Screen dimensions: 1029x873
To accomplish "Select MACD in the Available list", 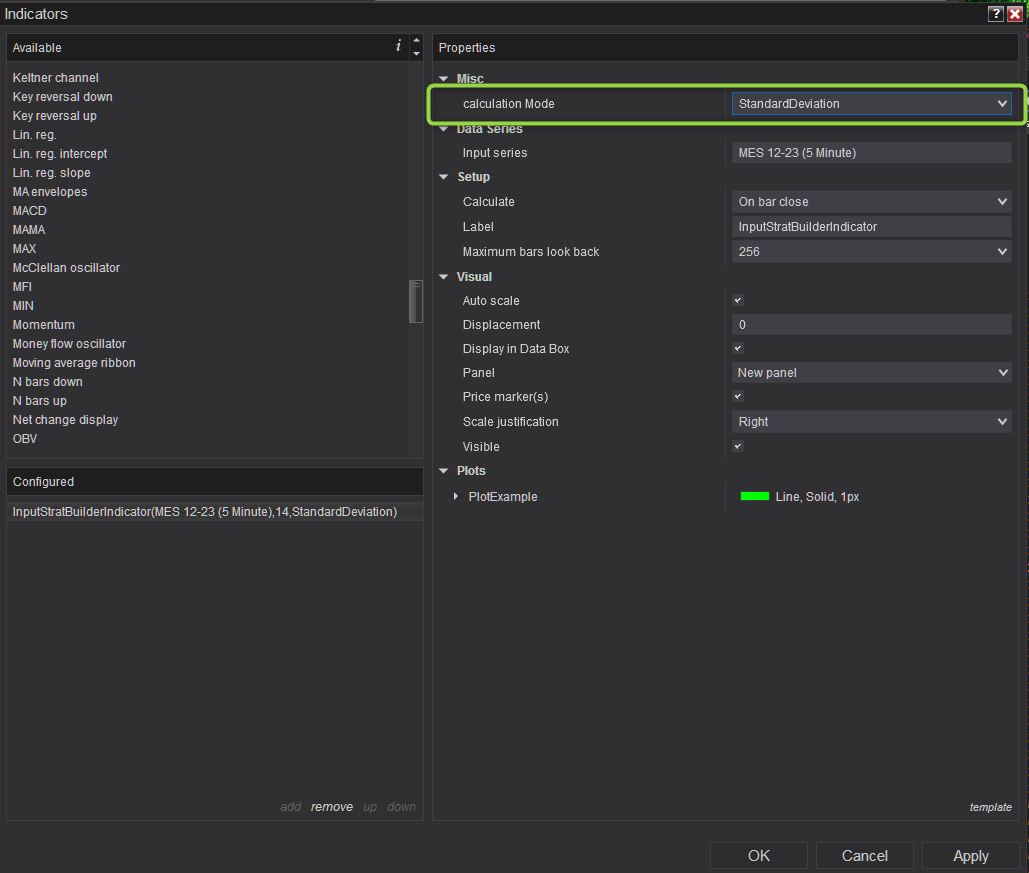I will click(x=30, y=211).
